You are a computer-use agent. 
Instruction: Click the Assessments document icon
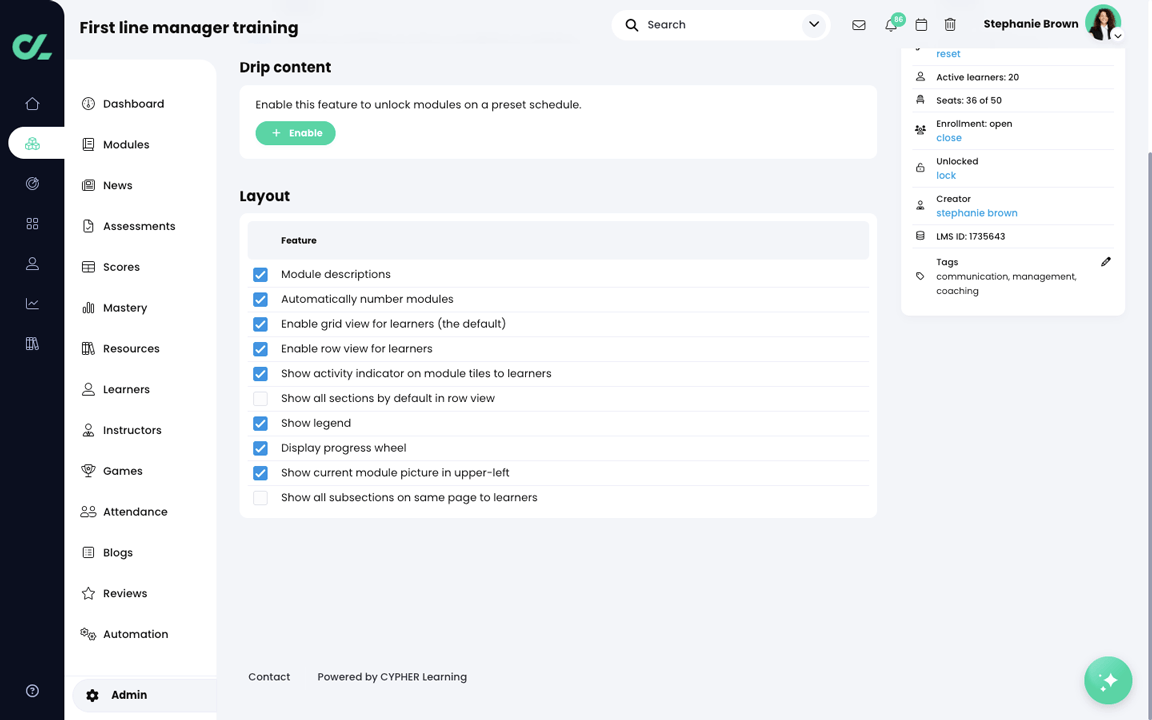tap(88, 226)
